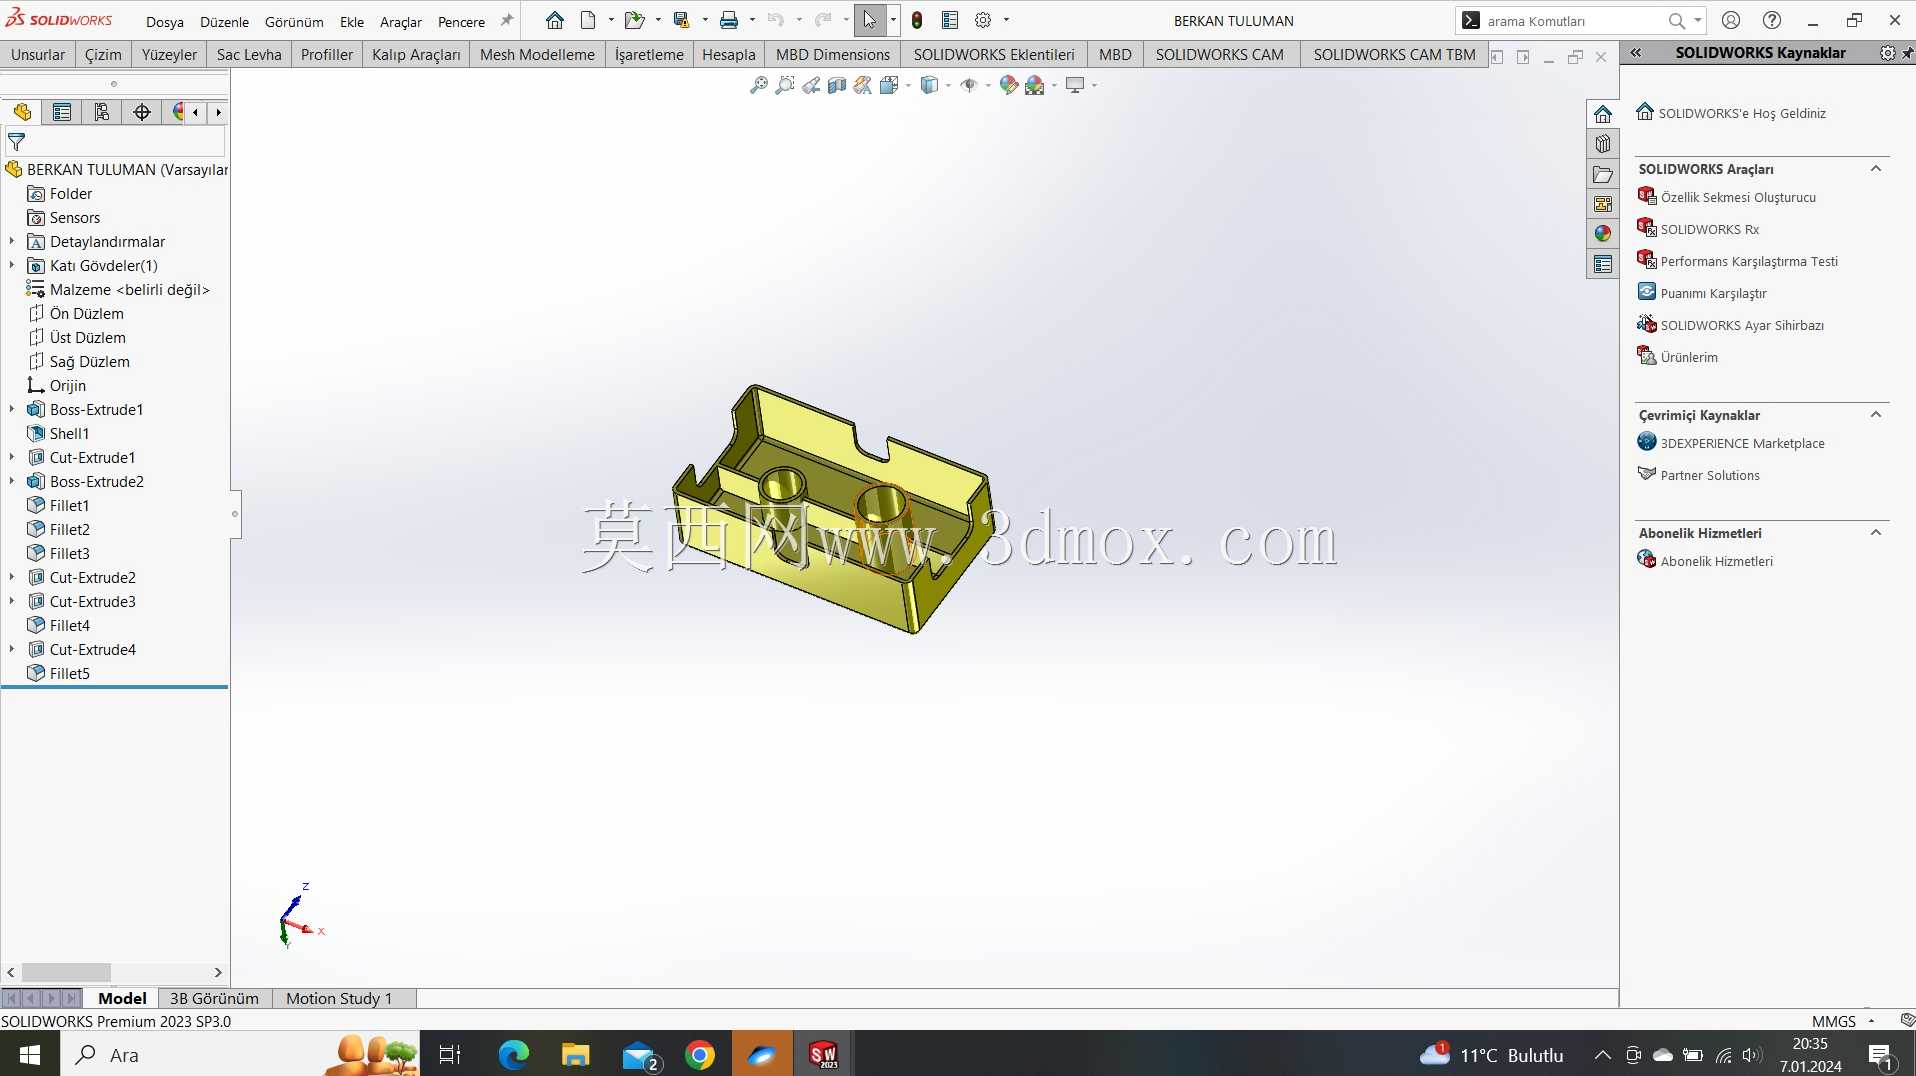Save the part with the Save icon
Image resolution: width=1916 pixels, height=1076 pixels.
click(681, 20)
